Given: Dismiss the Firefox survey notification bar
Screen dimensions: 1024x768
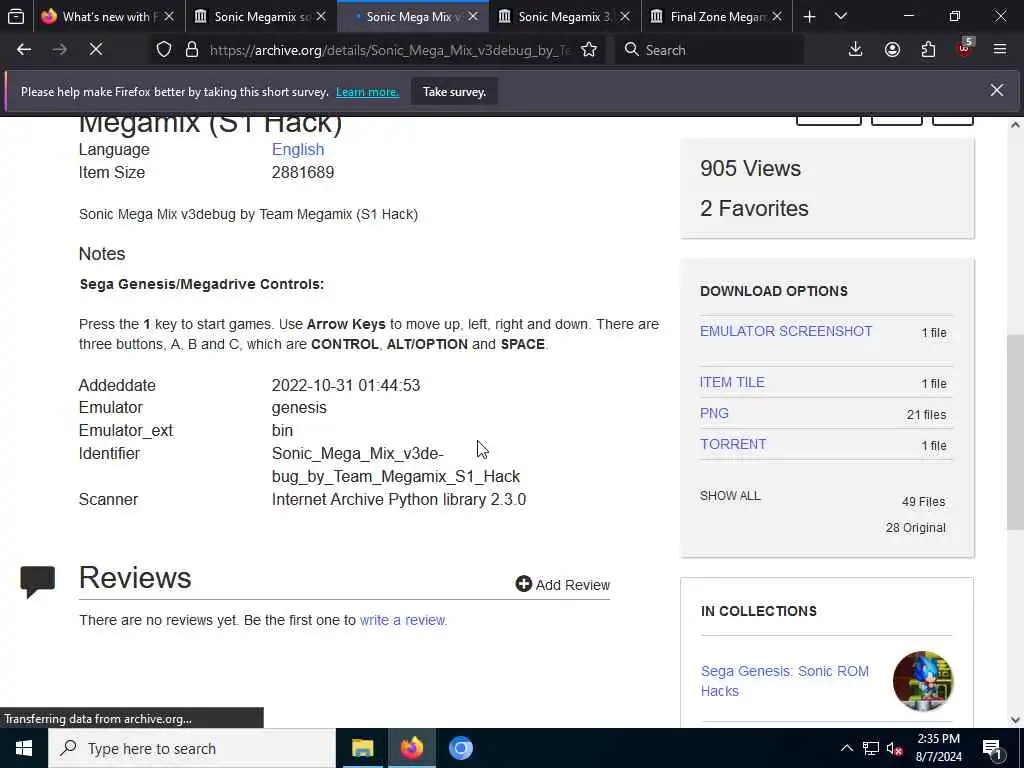Looking at the screenshot, I should tap(997, 90).
